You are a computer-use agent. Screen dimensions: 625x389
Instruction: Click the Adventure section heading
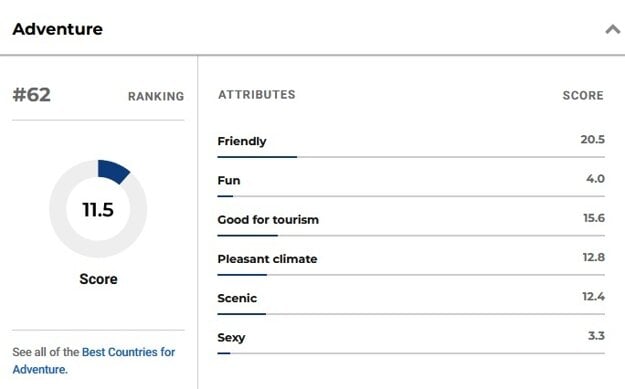(58, 29)
